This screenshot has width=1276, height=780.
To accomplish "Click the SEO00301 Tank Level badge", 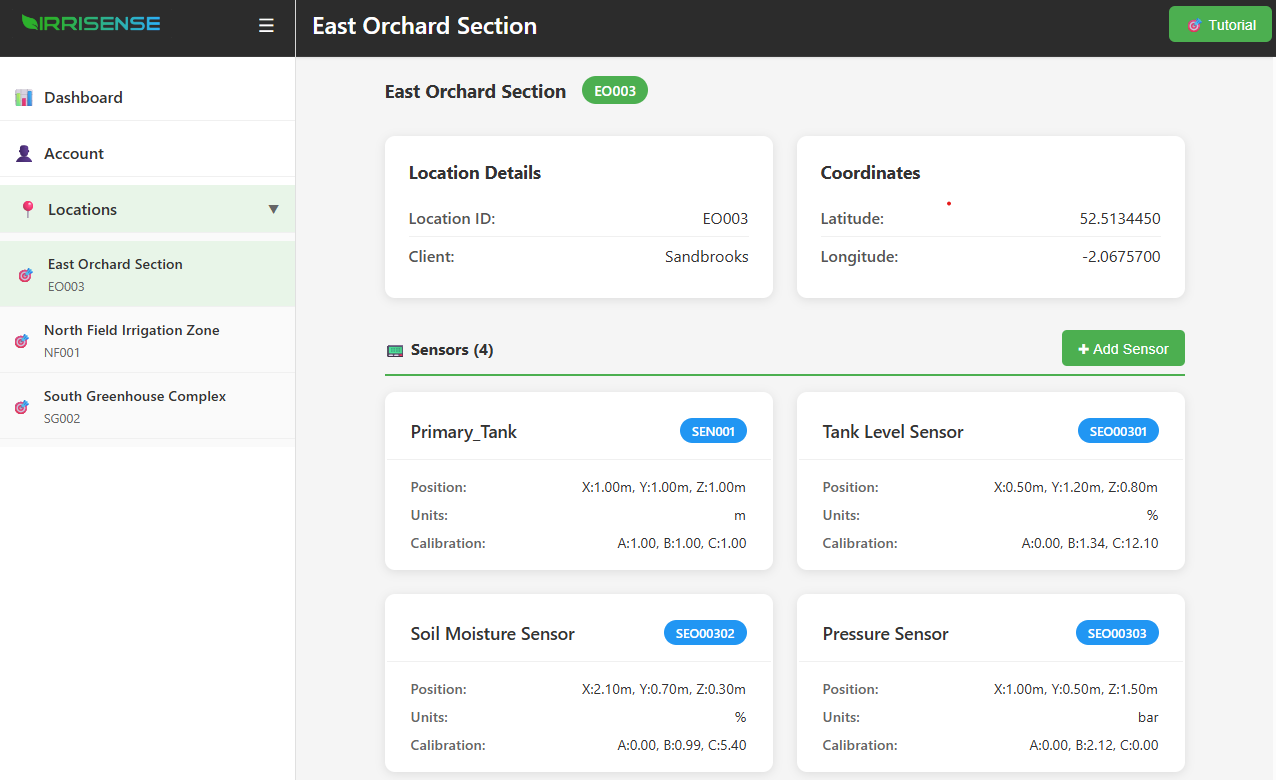I will coord(1118,432).
